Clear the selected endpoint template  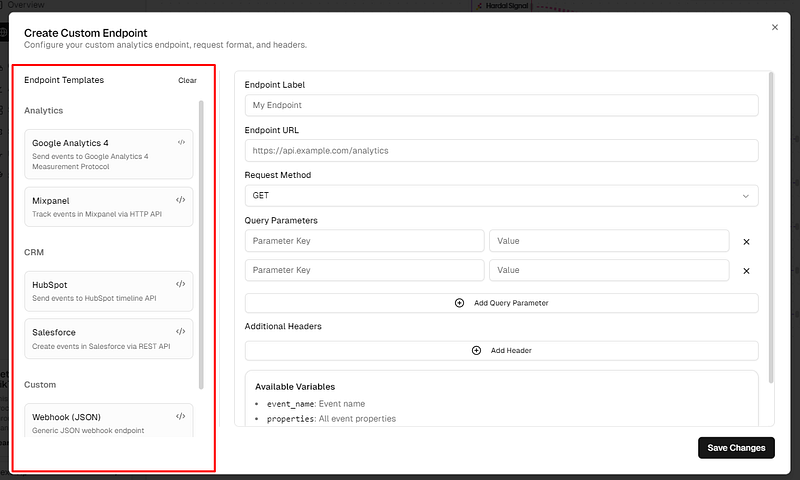click(187, 81)
